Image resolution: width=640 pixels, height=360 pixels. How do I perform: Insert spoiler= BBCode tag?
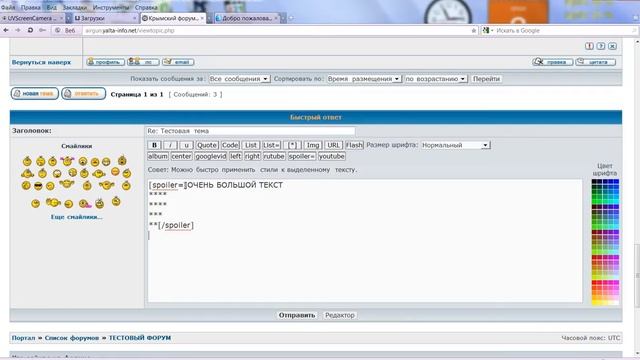tap(302, 156)
